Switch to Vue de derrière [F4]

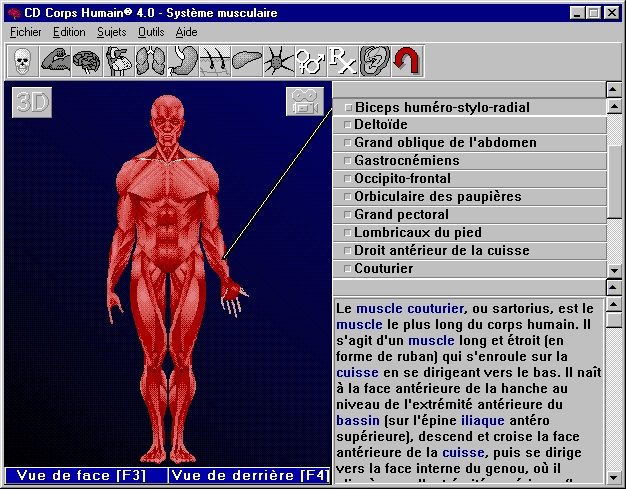(249, 475)
